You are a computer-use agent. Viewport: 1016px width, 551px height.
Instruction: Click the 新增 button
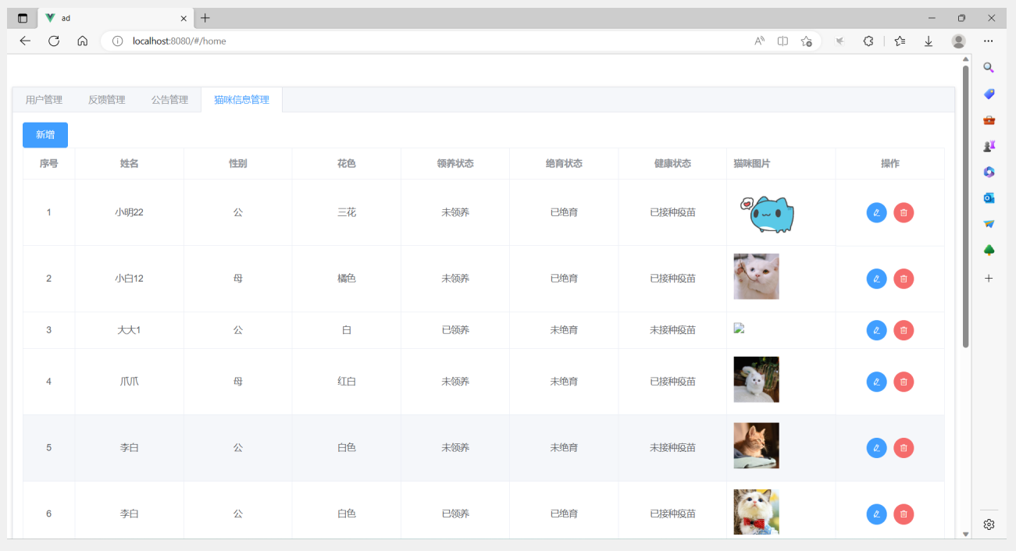pos(45,135)
